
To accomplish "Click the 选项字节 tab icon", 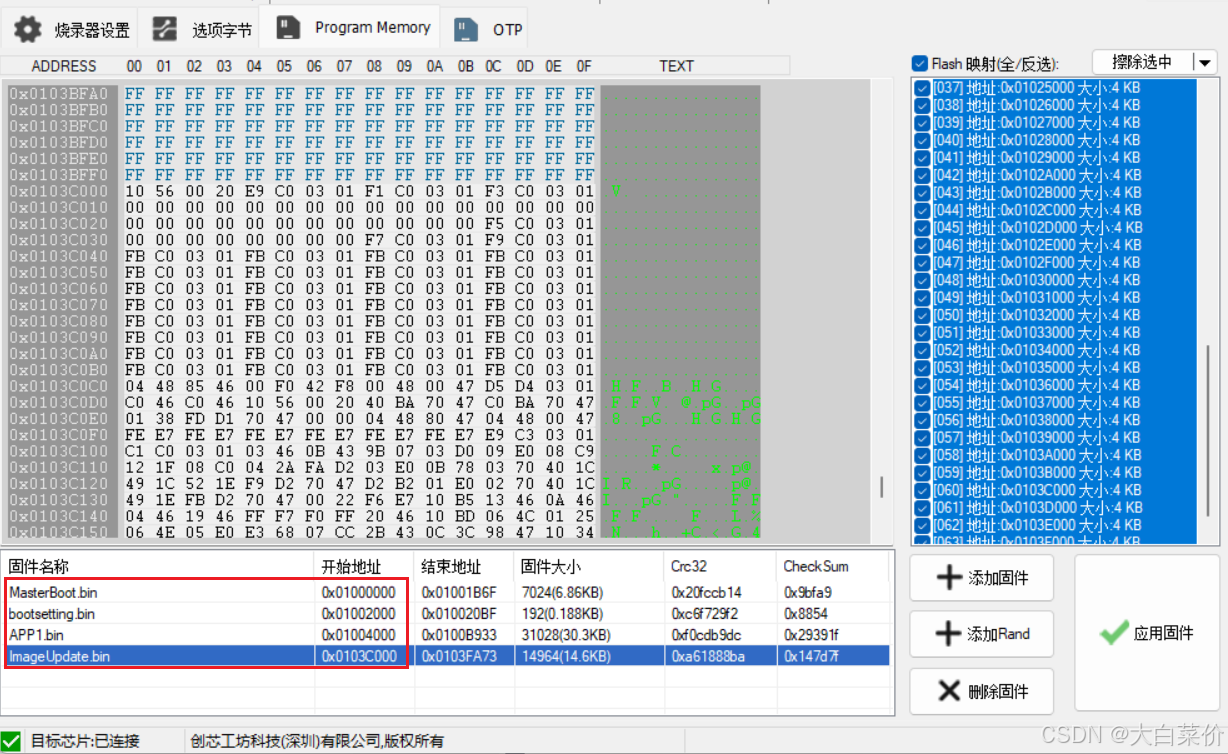I will click(x=165, y=29).
